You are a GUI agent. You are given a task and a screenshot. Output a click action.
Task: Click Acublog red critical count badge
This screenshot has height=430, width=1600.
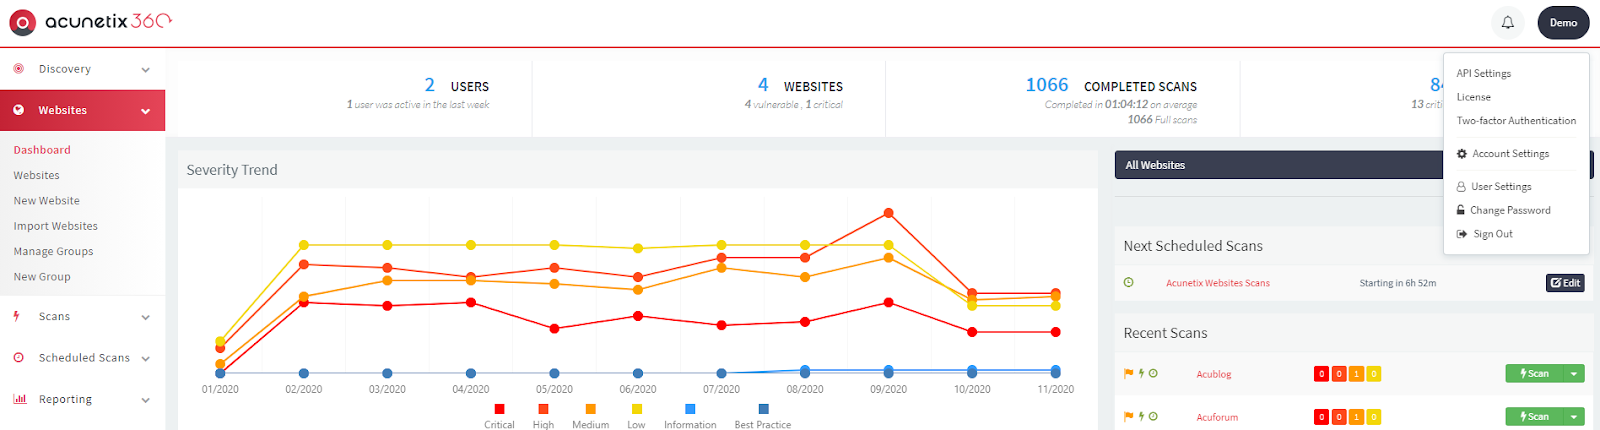(x=1321, y=374)
